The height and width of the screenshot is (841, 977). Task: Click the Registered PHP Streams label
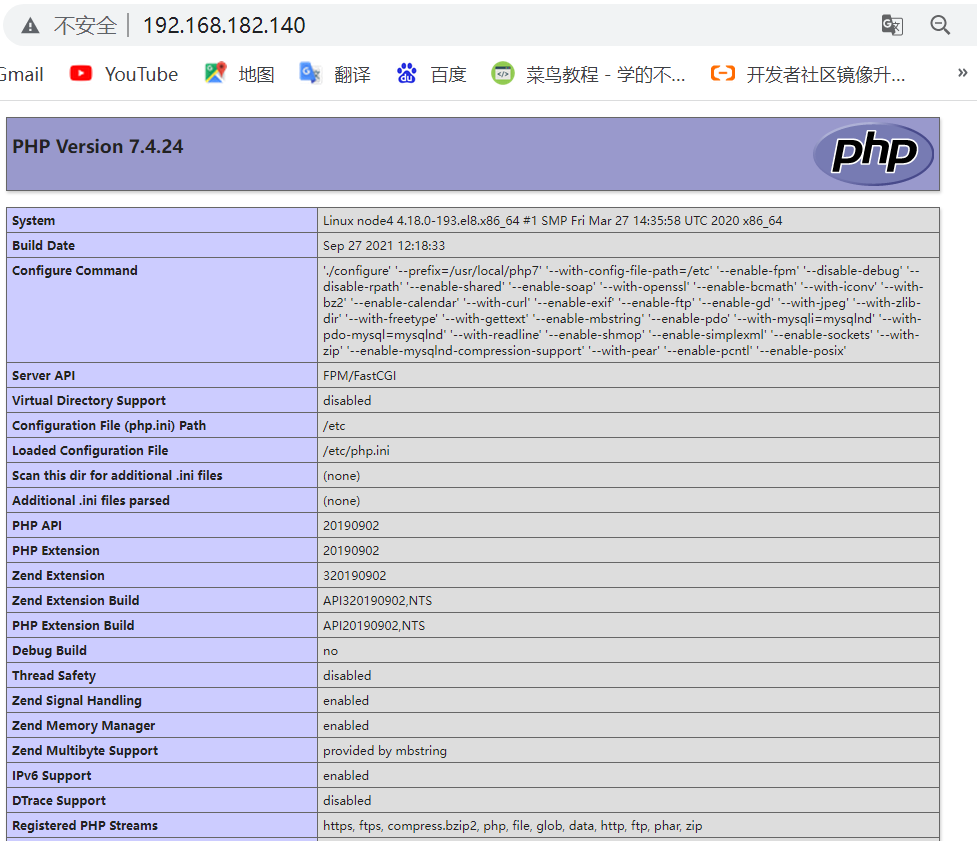[x=85, y=825]
